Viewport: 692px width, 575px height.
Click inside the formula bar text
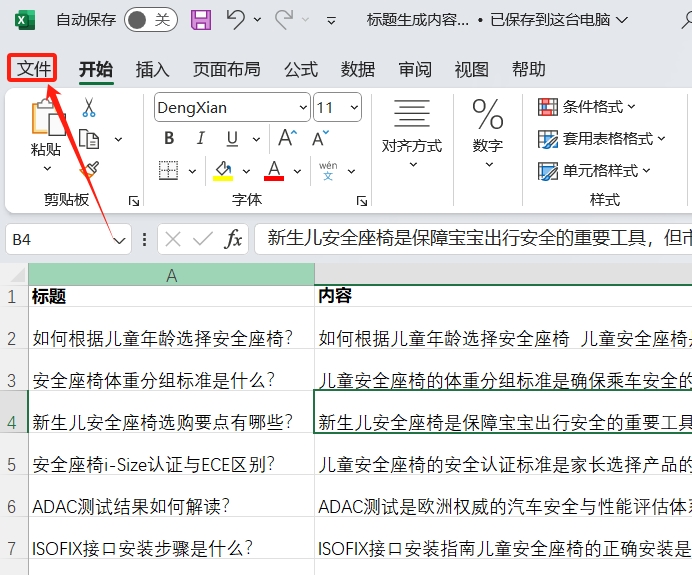click(x=473, y=239)
